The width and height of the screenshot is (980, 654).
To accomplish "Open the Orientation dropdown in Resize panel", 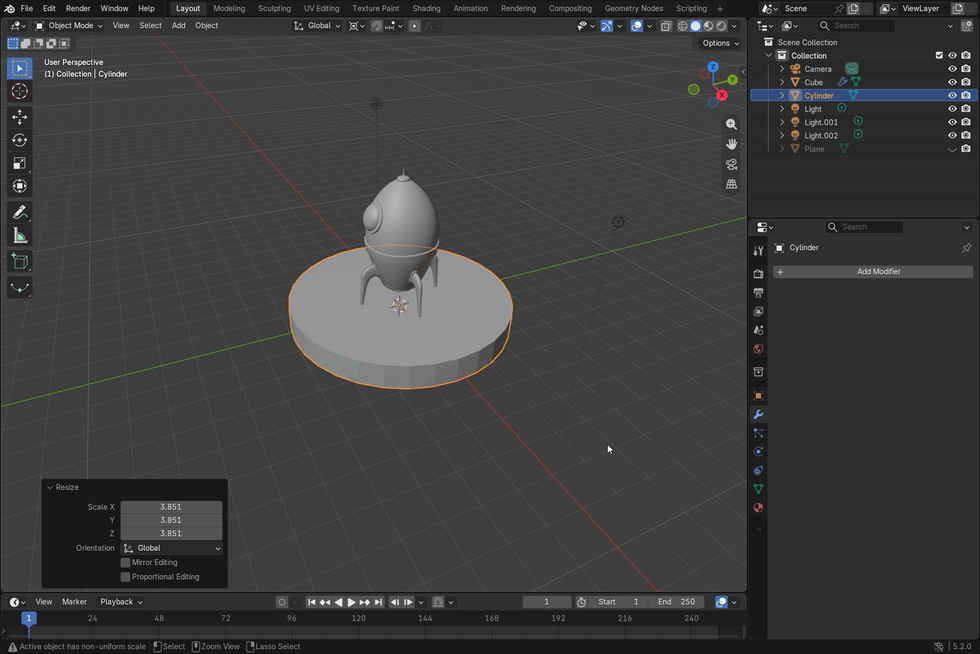I will 172,548.
